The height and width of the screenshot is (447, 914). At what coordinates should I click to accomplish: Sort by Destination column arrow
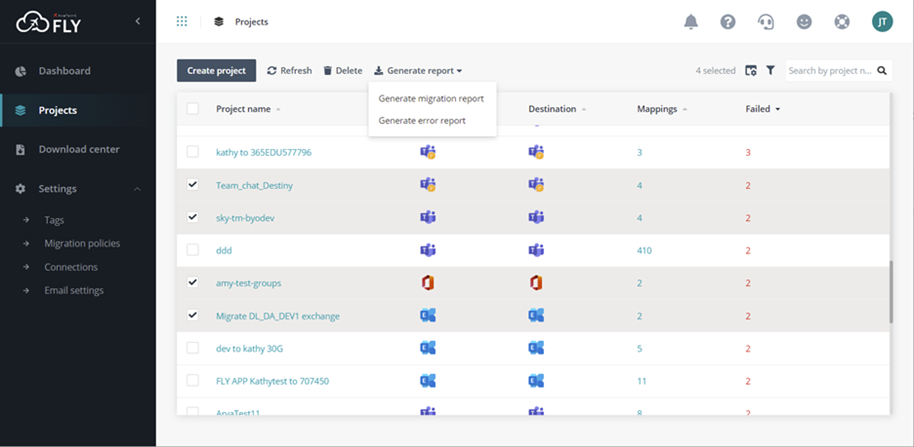coord(584,110)
